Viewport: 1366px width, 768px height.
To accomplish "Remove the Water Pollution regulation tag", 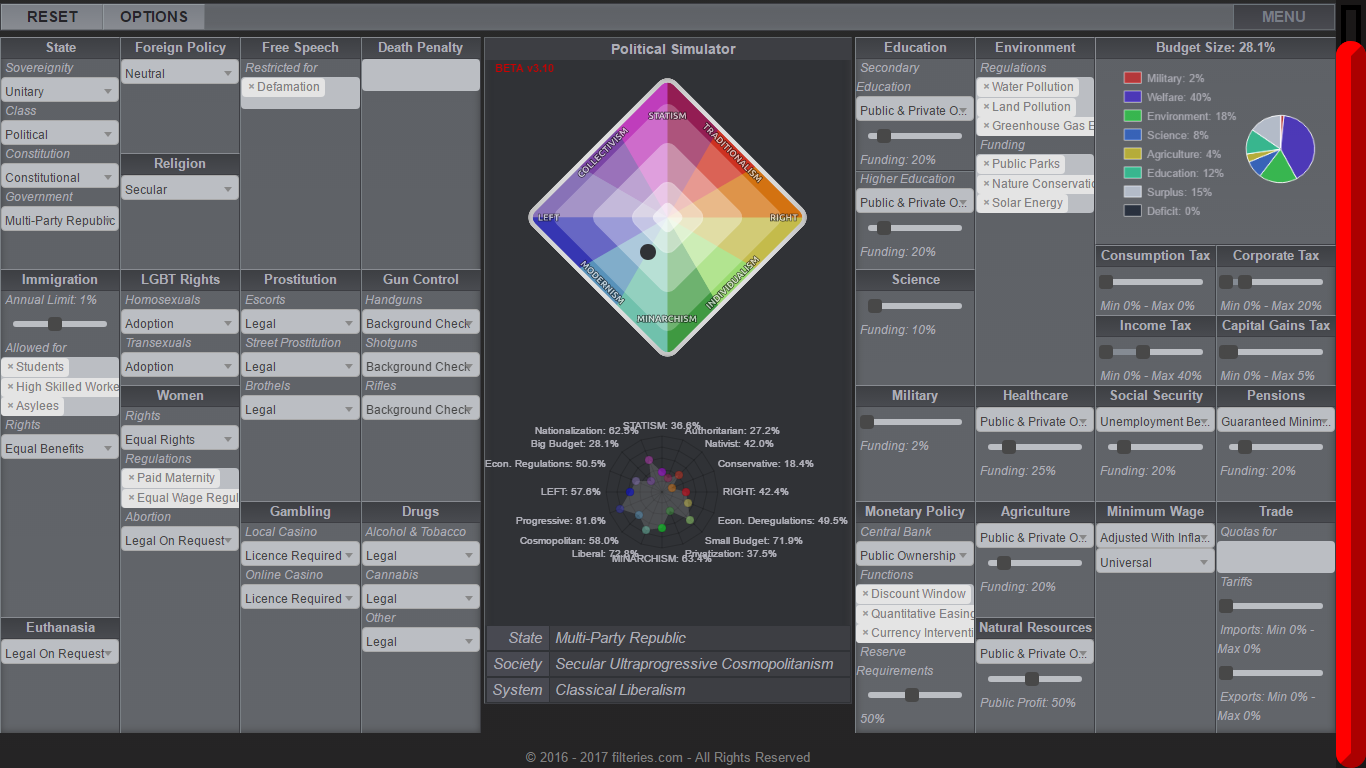I will [x=986, y=87].
